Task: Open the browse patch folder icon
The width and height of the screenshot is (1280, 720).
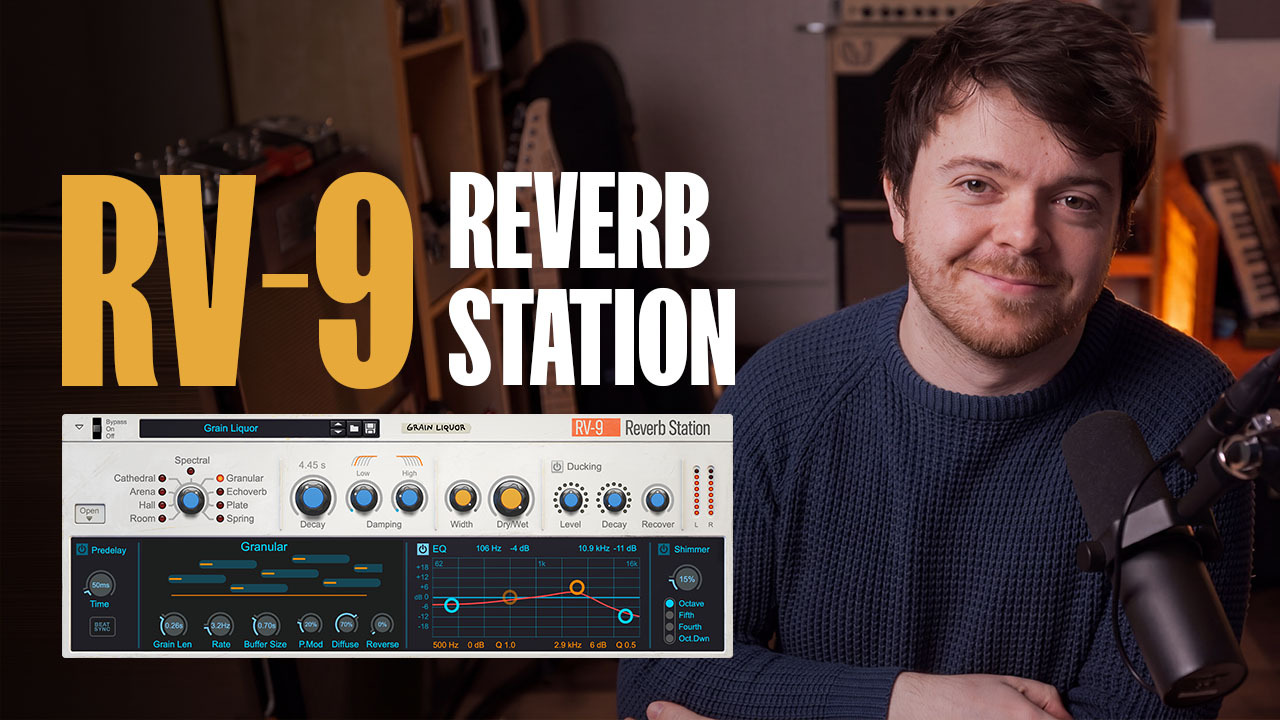Action: point(354,428)
